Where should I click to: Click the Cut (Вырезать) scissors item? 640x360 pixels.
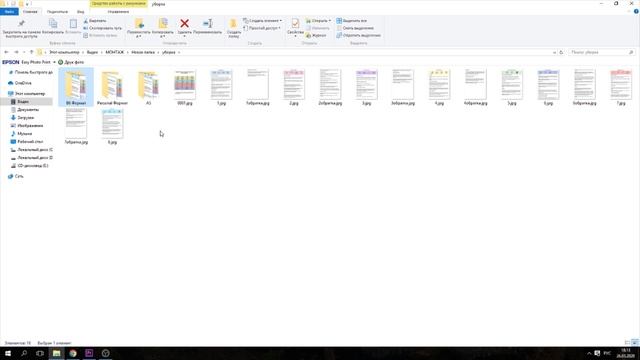[95, 21]
